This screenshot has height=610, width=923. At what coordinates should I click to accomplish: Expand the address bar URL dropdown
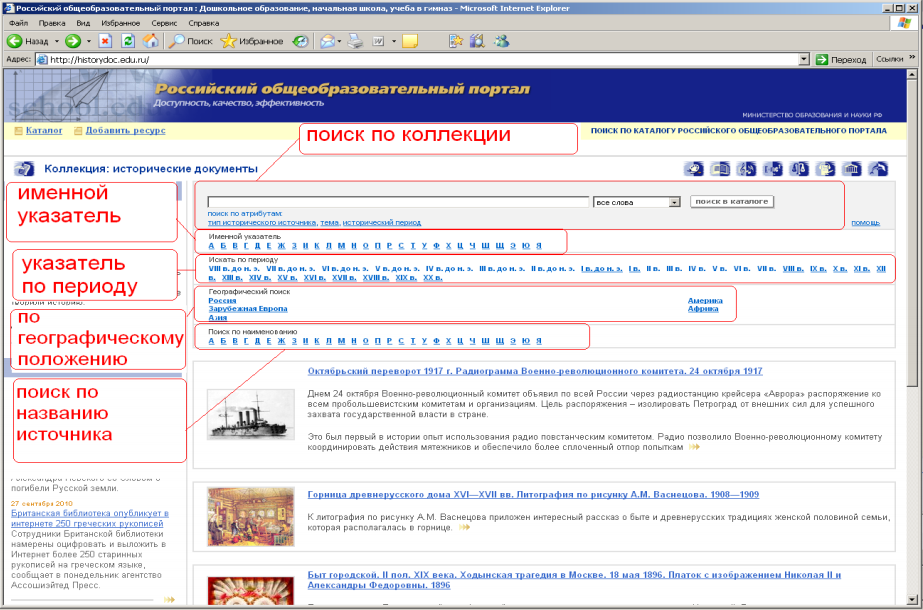(804, 59)
